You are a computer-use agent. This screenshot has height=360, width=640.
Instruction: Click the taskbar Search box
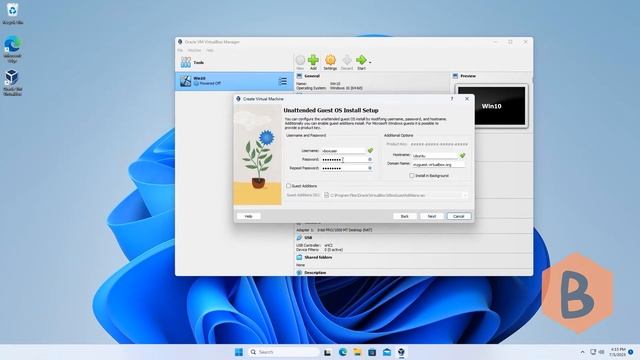(x=284, y=352)
